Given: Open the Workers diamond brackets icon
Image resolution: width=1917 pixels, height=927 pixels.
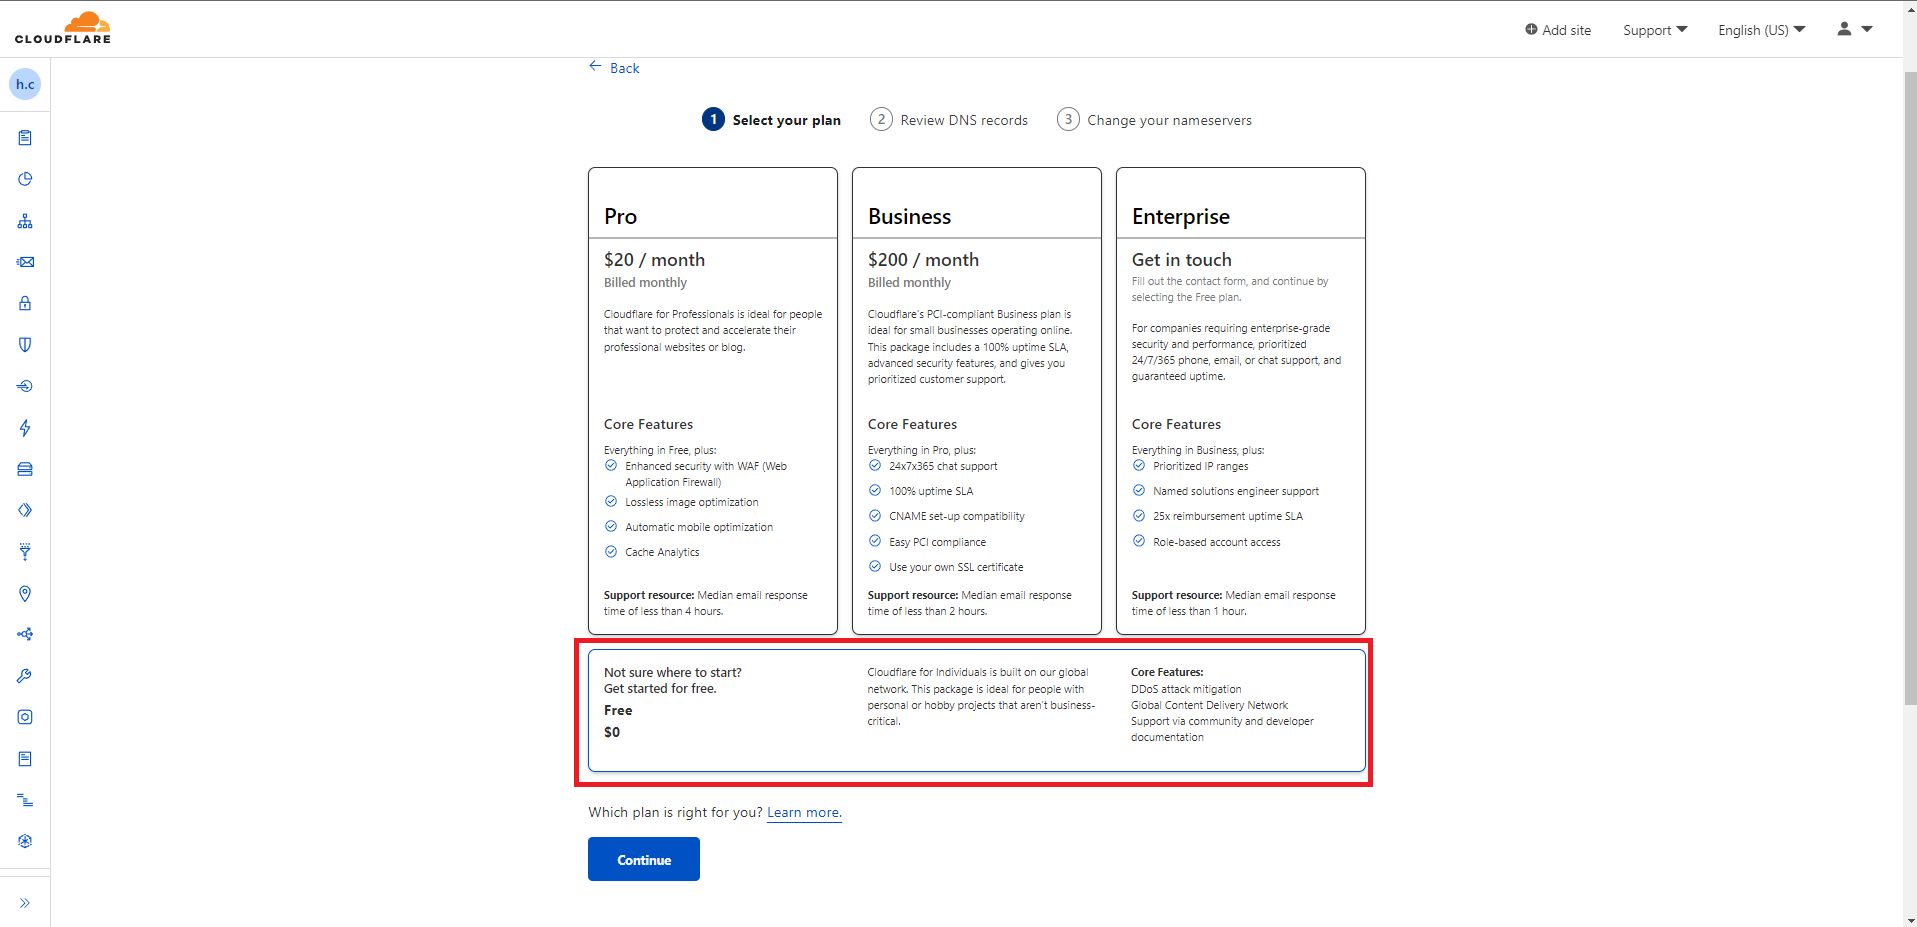Looking at the screenshot, I should [x=25, y=510].
